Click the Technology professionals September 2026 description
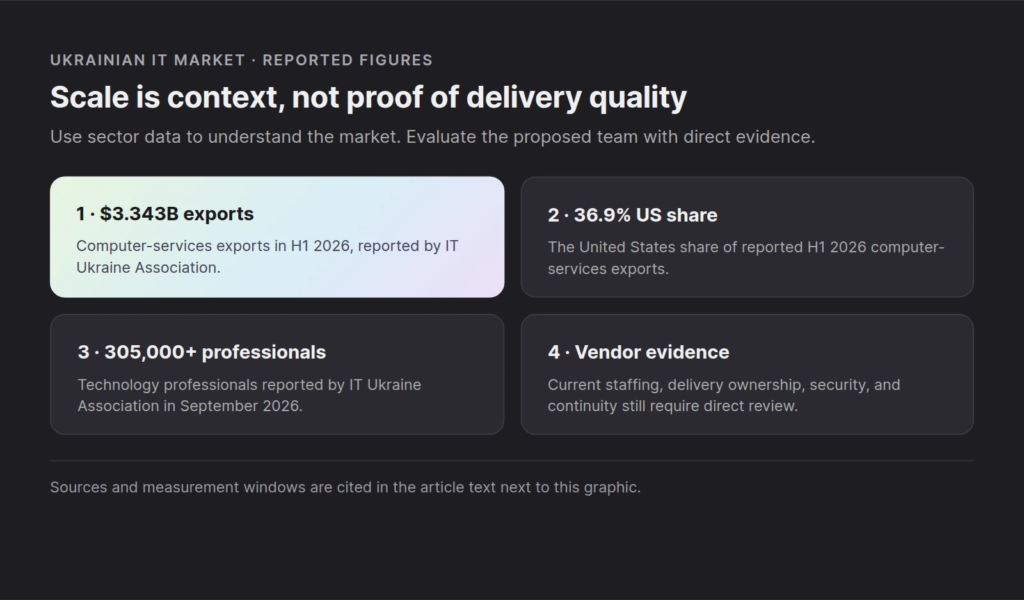 click(249, 395)
